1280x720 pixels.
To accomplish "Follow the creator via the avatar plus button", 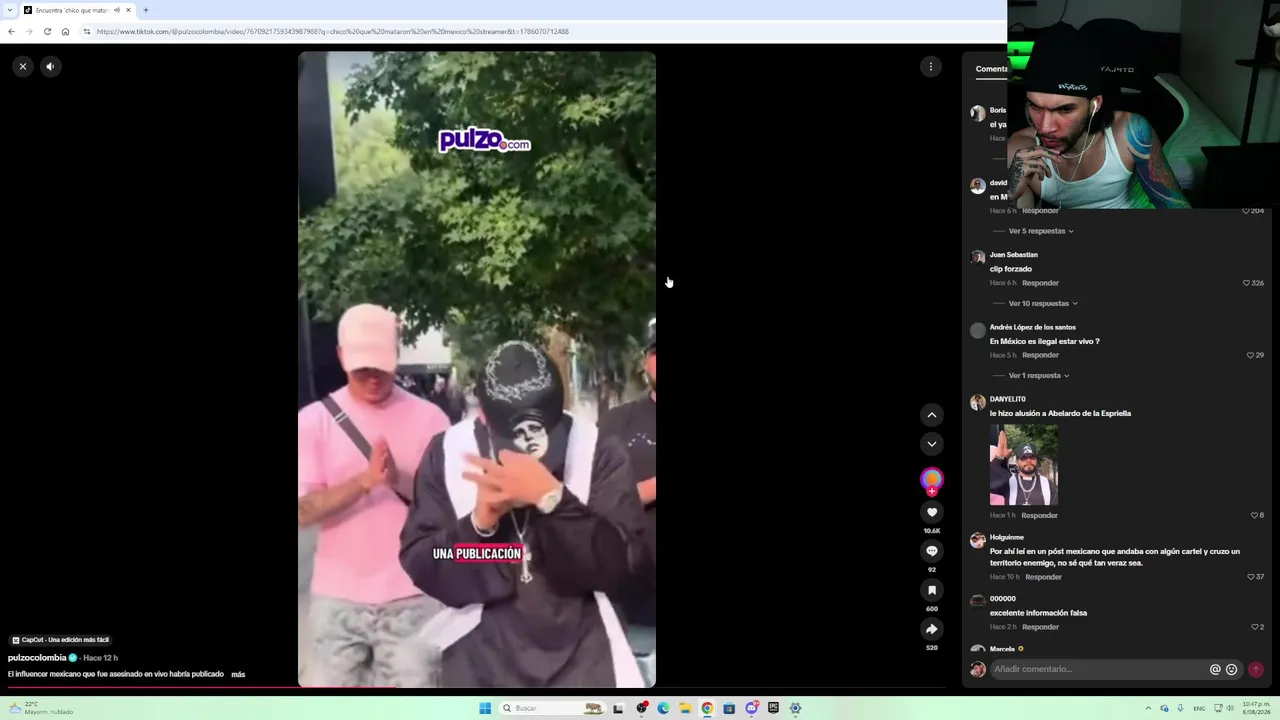I will coord(932,491).
